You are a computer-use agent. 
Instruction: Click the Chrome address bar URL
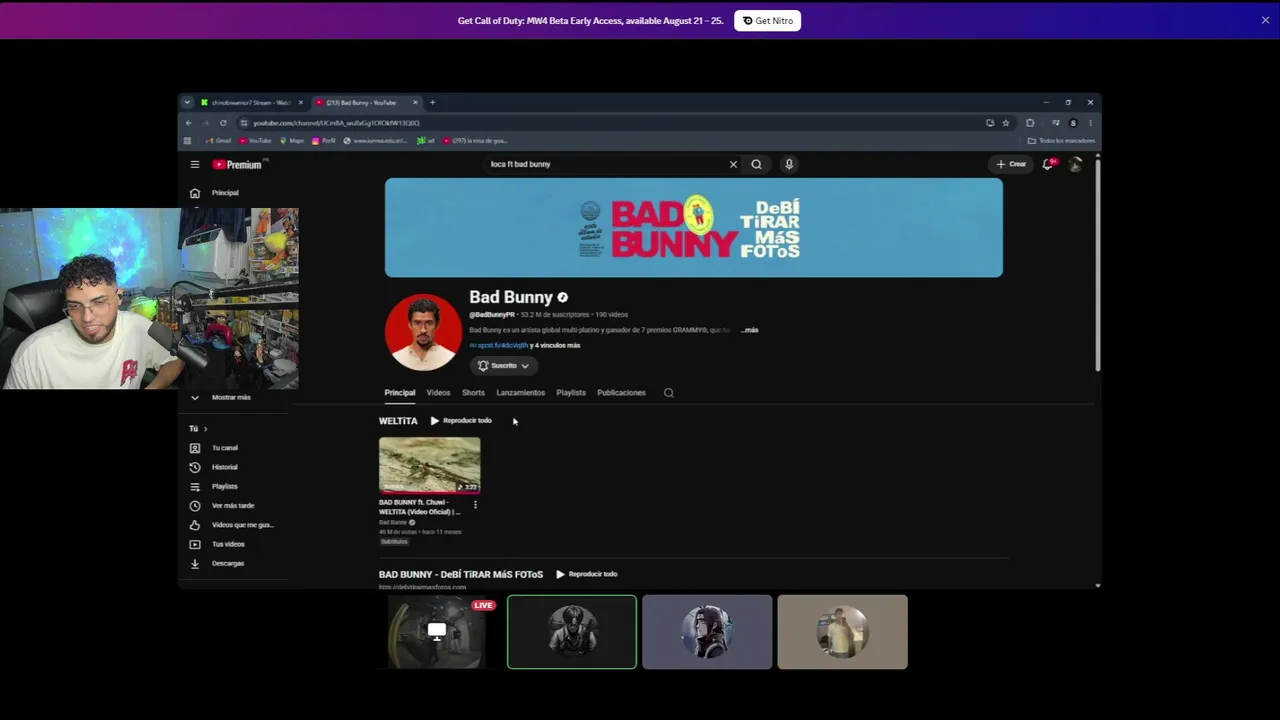336,123
